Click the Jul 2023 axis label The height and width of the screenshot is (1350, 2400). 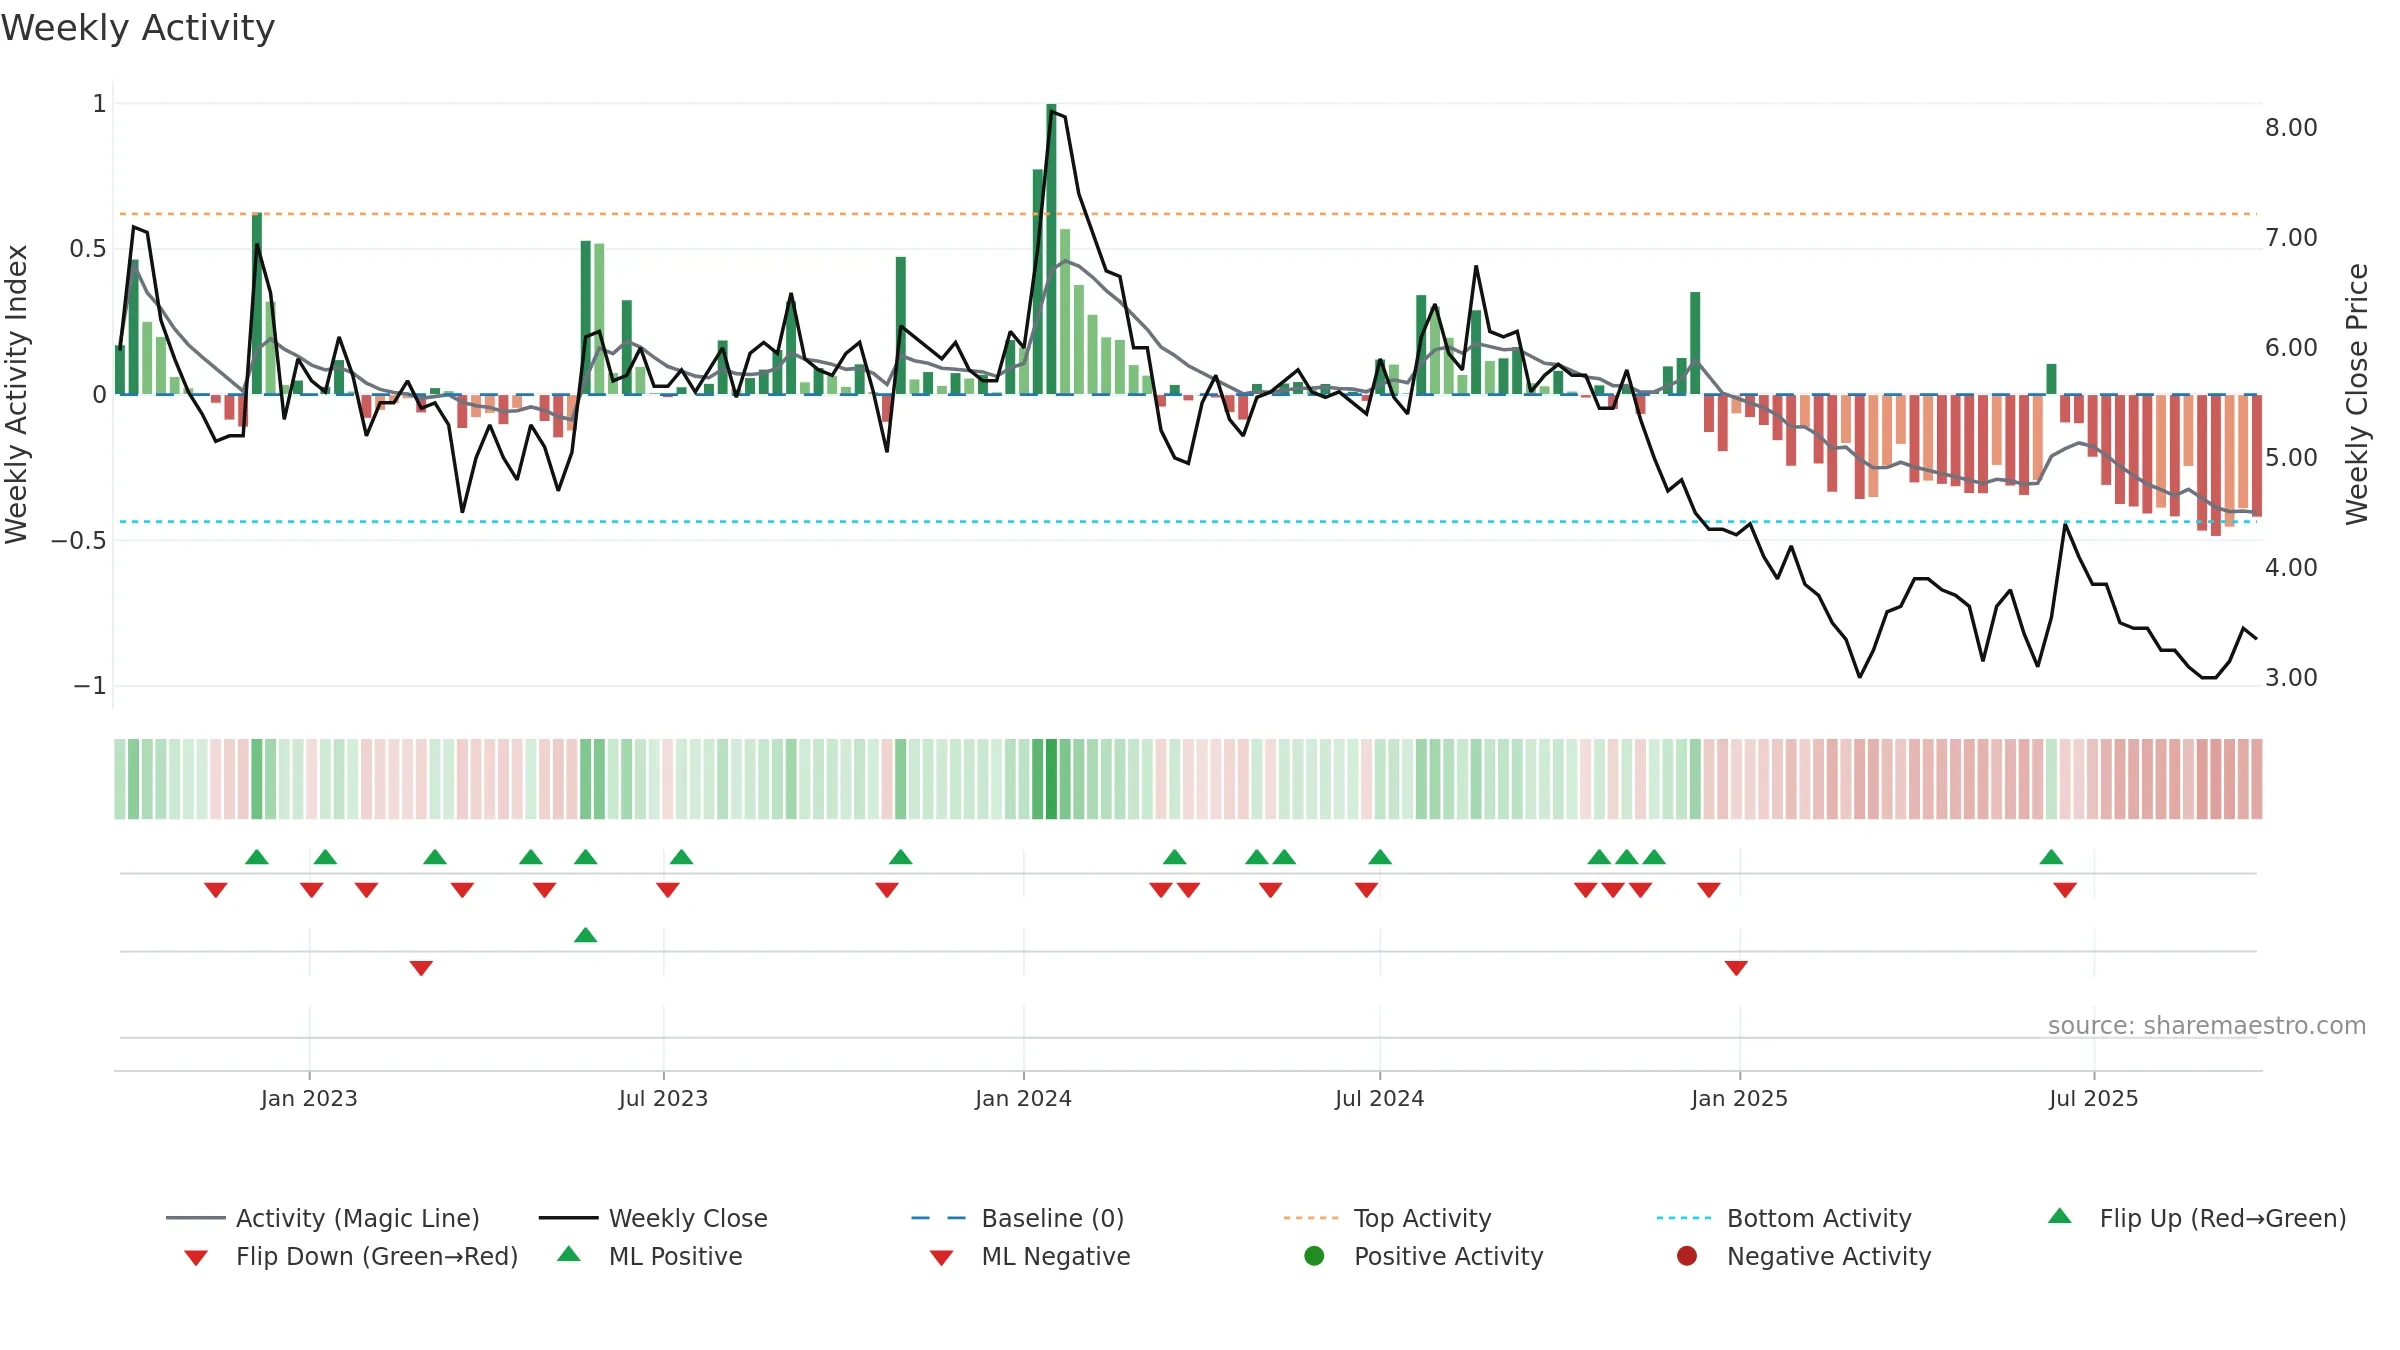click(x=663, y=1098)
